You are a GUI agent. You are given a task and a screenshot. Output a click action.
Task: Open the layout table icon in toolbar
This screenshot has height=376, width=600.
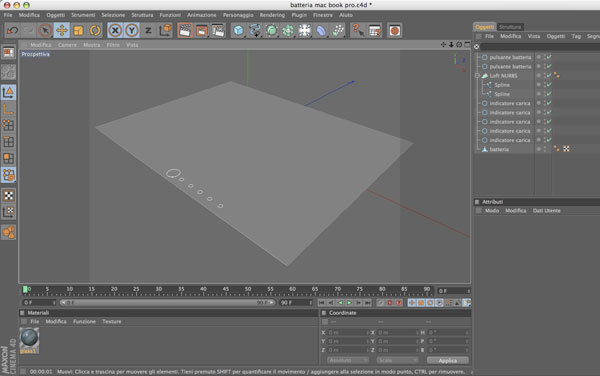375,30
